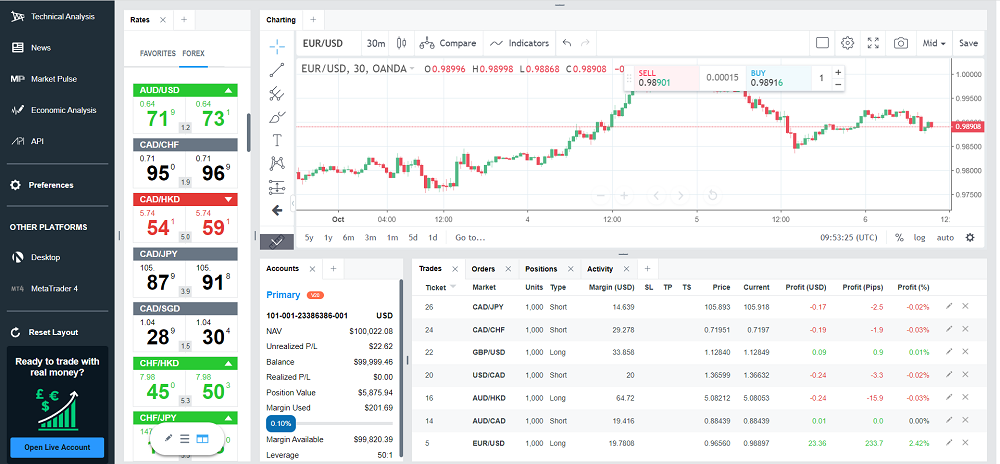The image size is (1000, 464).
Task: Switch to the FOREX rates tab
Action: point(193,54)
